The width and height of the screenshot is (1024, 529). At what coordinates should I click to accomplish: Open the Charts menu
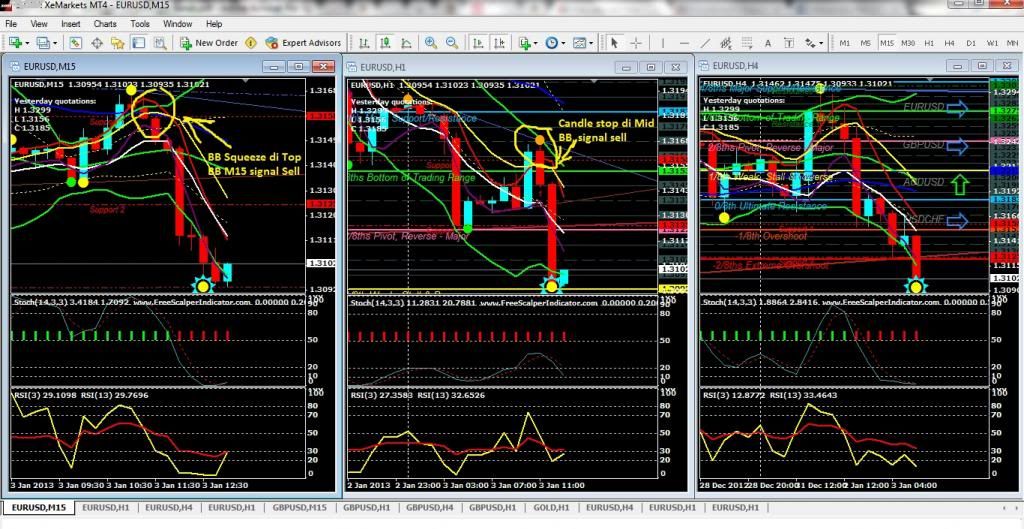point(104,23)
